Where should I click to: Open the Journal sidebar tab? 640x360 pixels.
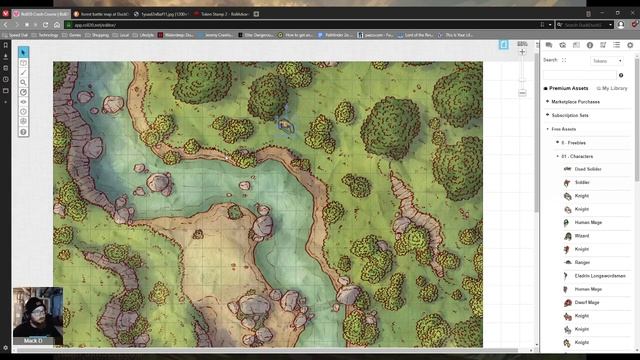(576, 45)
